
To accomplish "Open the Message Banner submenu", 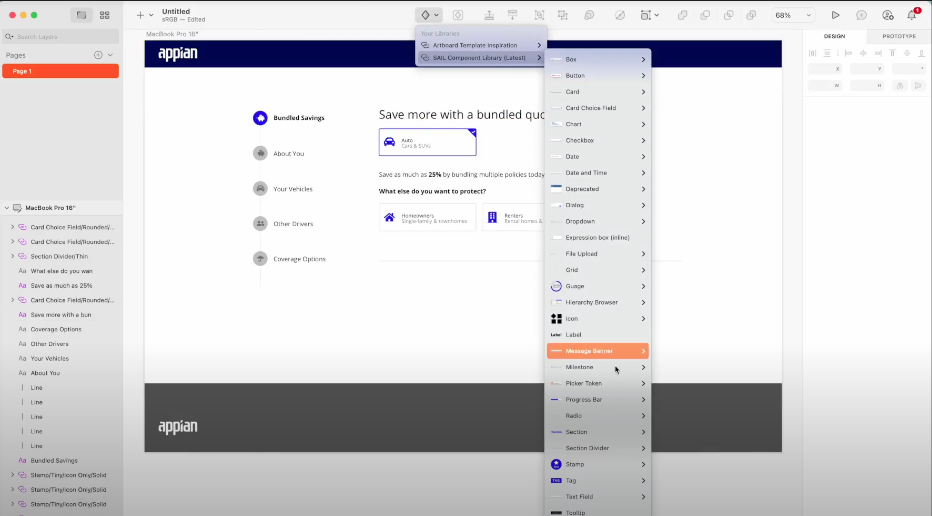I will click(x=597, y=351).
